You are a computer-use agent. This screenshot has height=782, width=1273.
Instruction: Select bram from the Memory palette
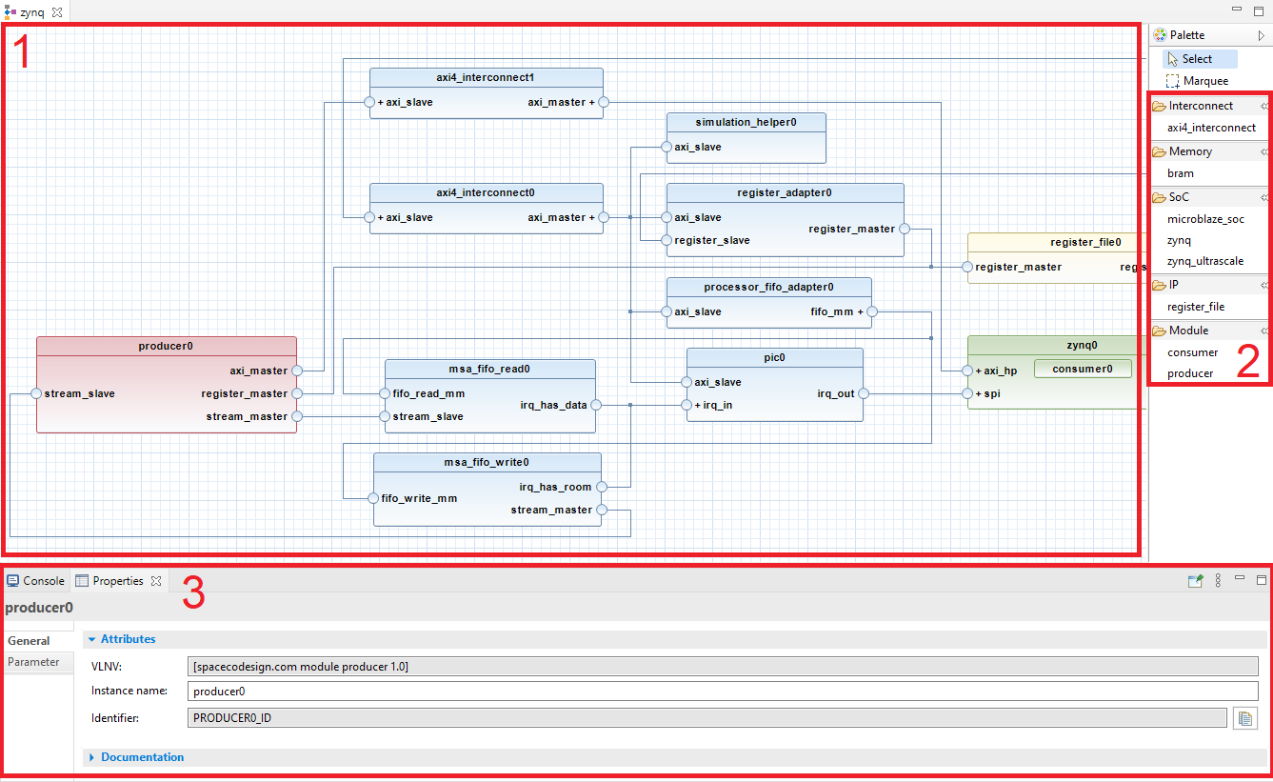[x=1180, y=173]
